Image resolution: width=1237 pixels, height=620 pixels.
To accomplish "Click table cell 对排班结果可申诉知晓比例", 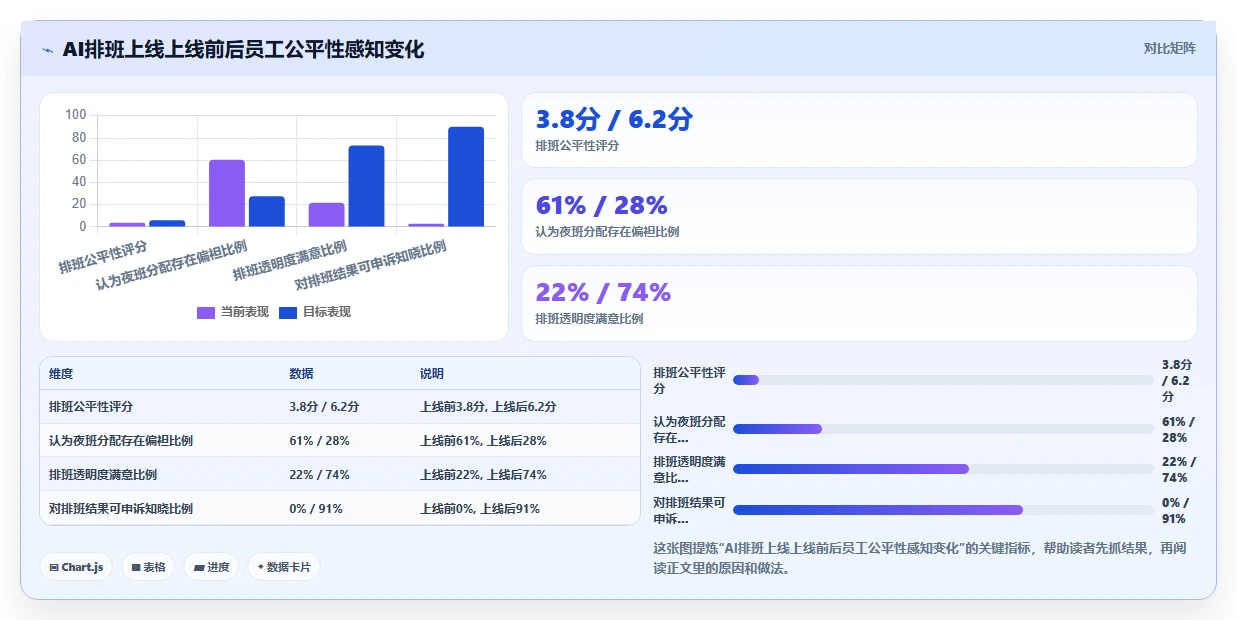I will (121, 509).
